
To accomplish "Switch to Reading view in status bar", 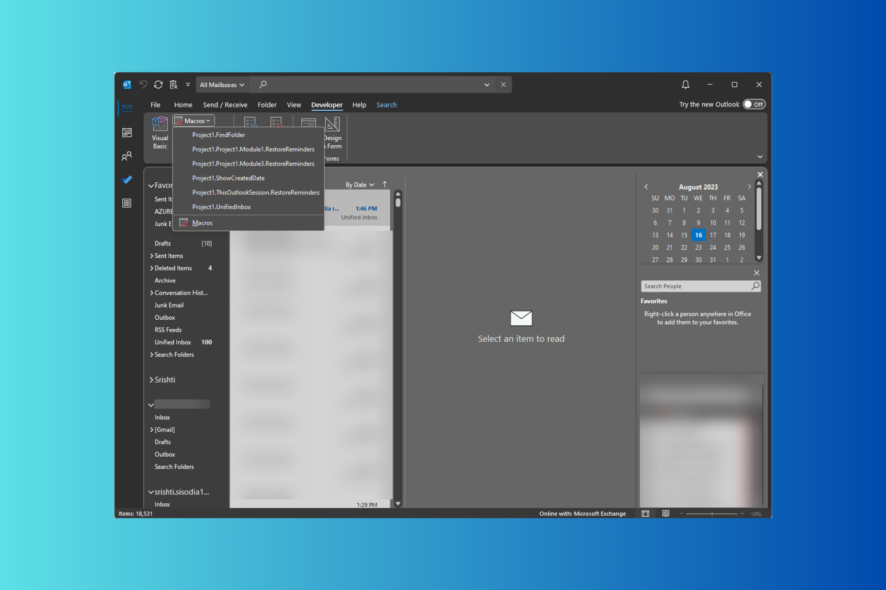I will (665, 512).
